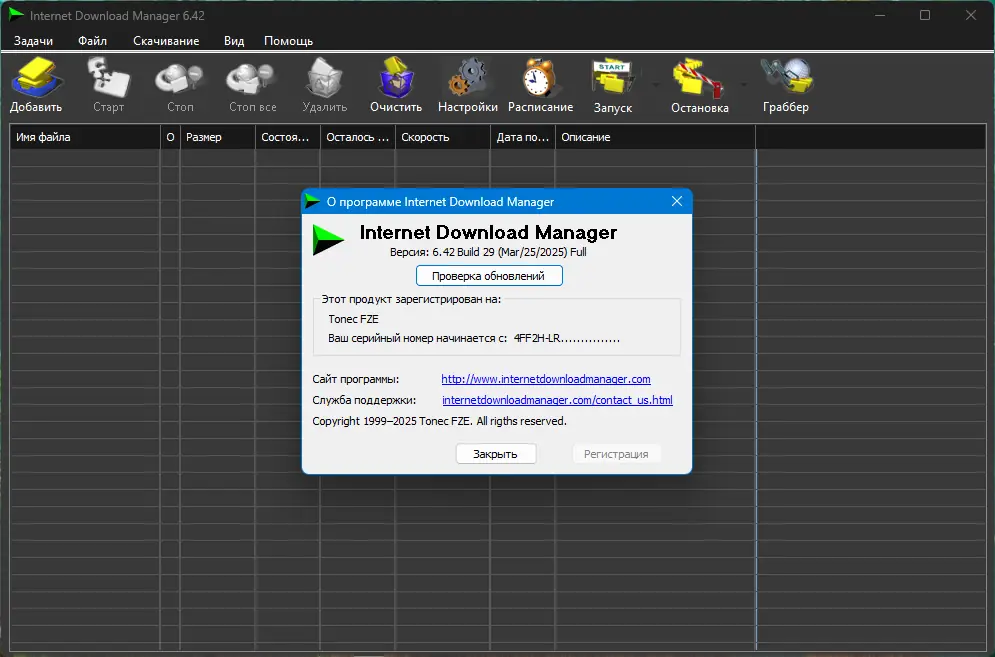
Task: Open dropdown arrow next to Остановка
Action: pos(743,84)
